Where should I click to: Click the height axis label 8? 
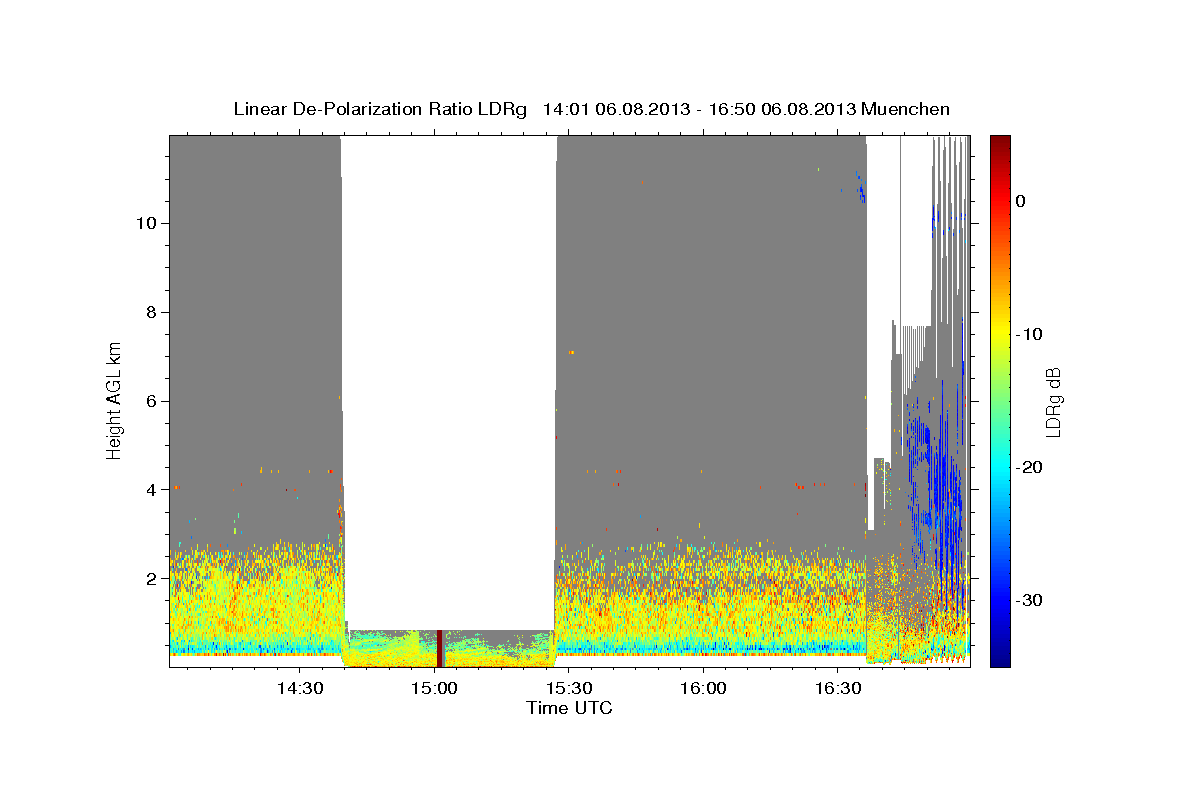click(x=149, y=312)
